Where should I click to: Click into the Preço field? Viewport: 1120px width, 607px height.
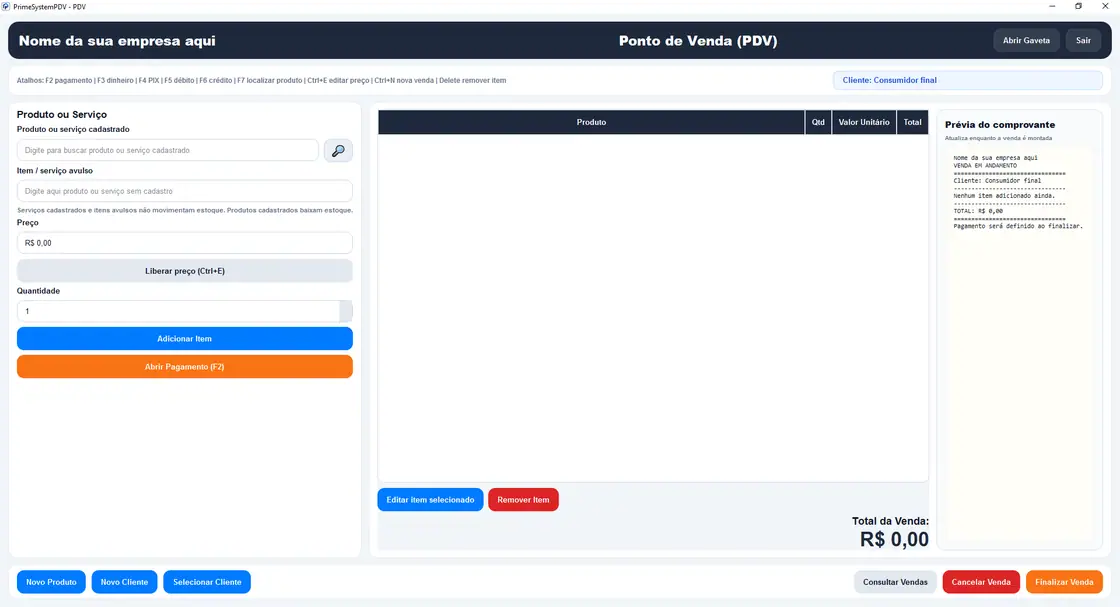tap(184, 243)
